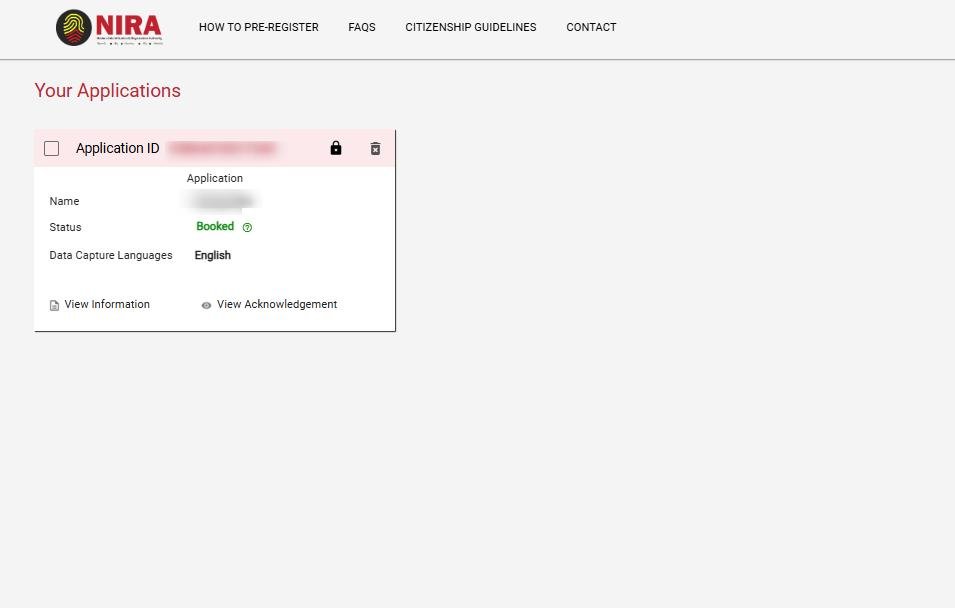Click the document icon beside View Information
This screenshot has height=608, width=955.
coord(55,305)
